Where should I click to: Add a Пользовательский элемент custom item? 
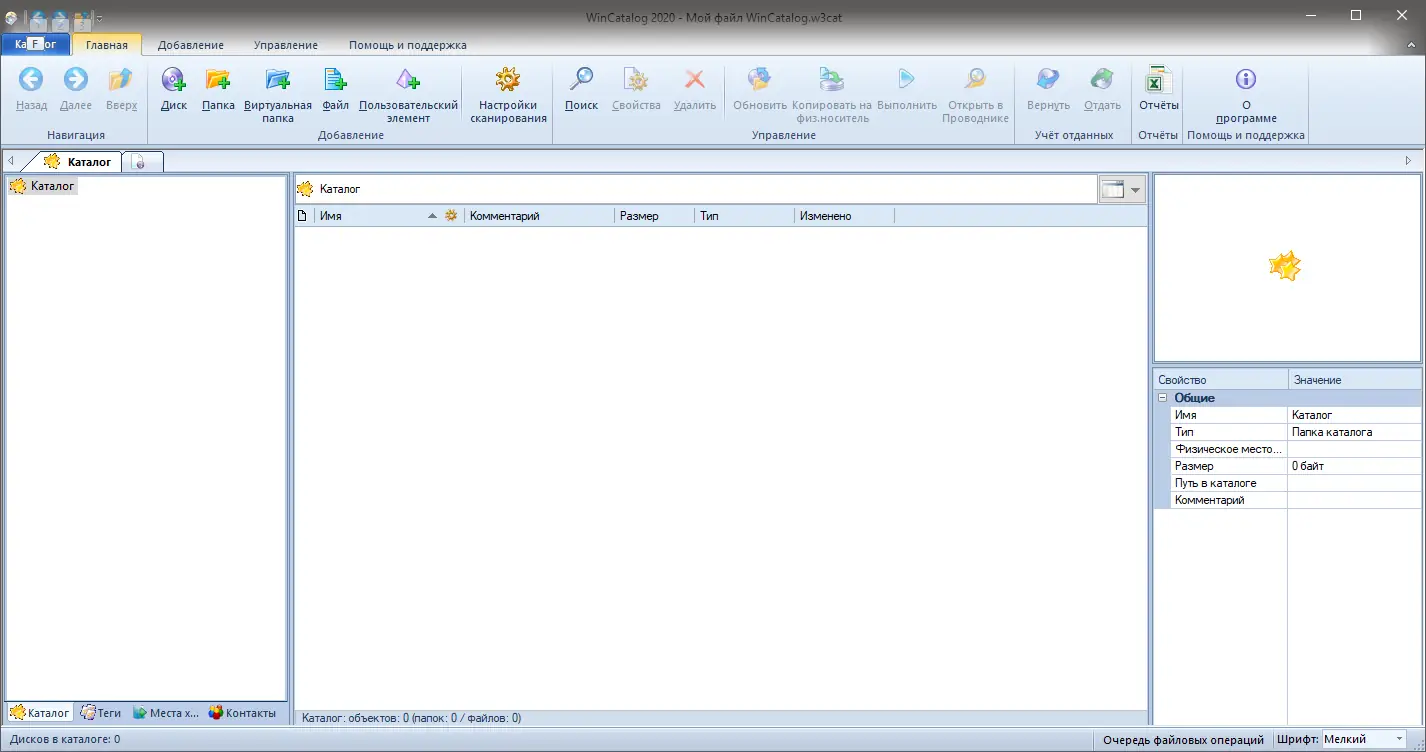point(408,95)
